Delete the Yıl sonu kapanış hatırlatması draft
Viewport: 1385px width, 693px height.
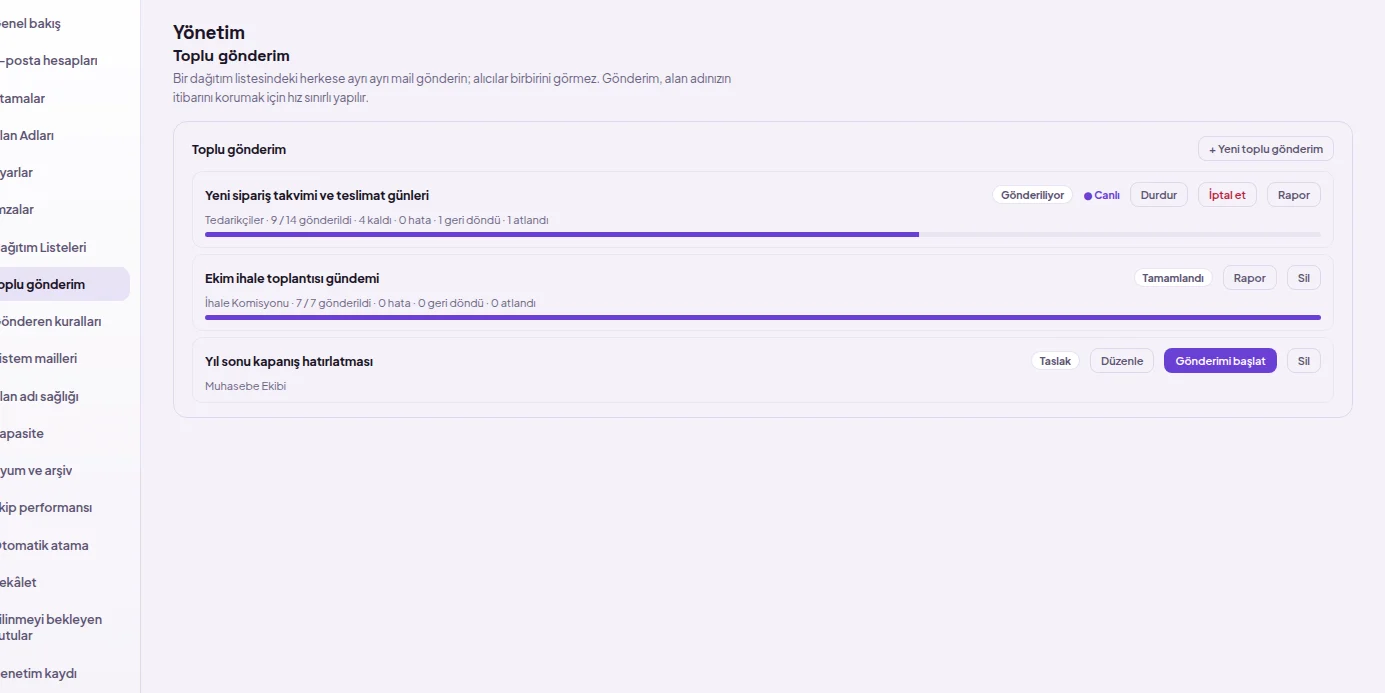tap(1304, 361)
